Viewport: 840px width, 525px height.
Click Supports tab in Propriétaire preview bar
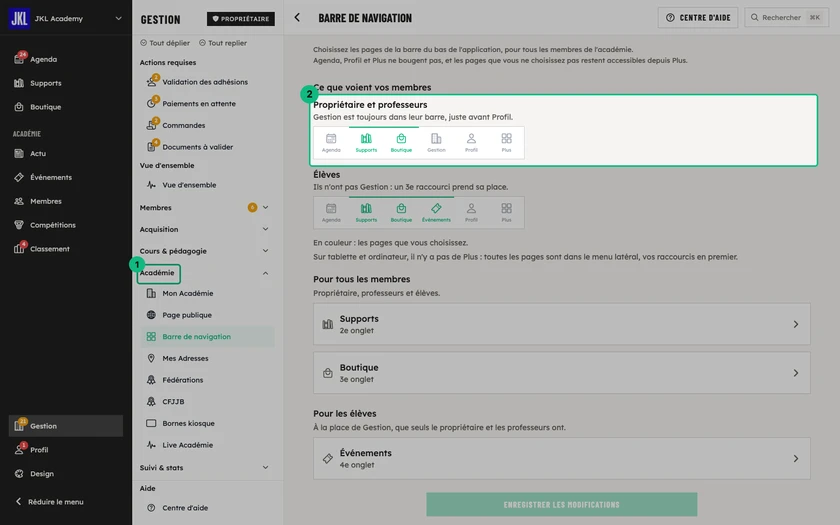point(366,143)
